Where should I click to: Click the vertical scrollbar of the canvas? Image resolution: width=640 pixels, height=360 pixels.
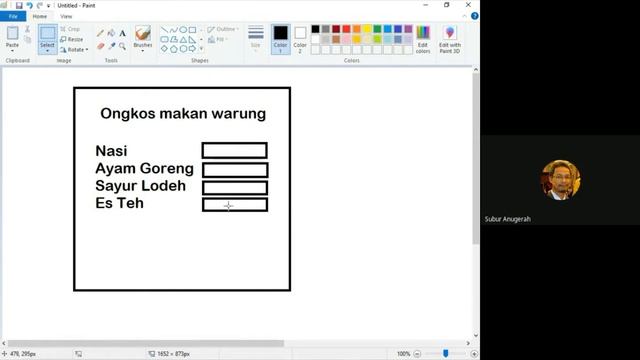pos(476,159)
